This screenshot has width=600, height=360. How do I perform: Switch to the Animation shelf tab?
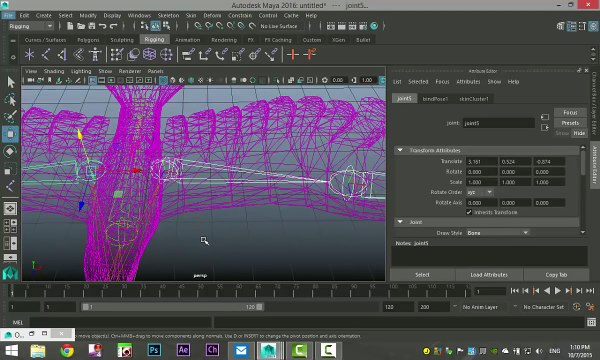click(x=188, y=40)
